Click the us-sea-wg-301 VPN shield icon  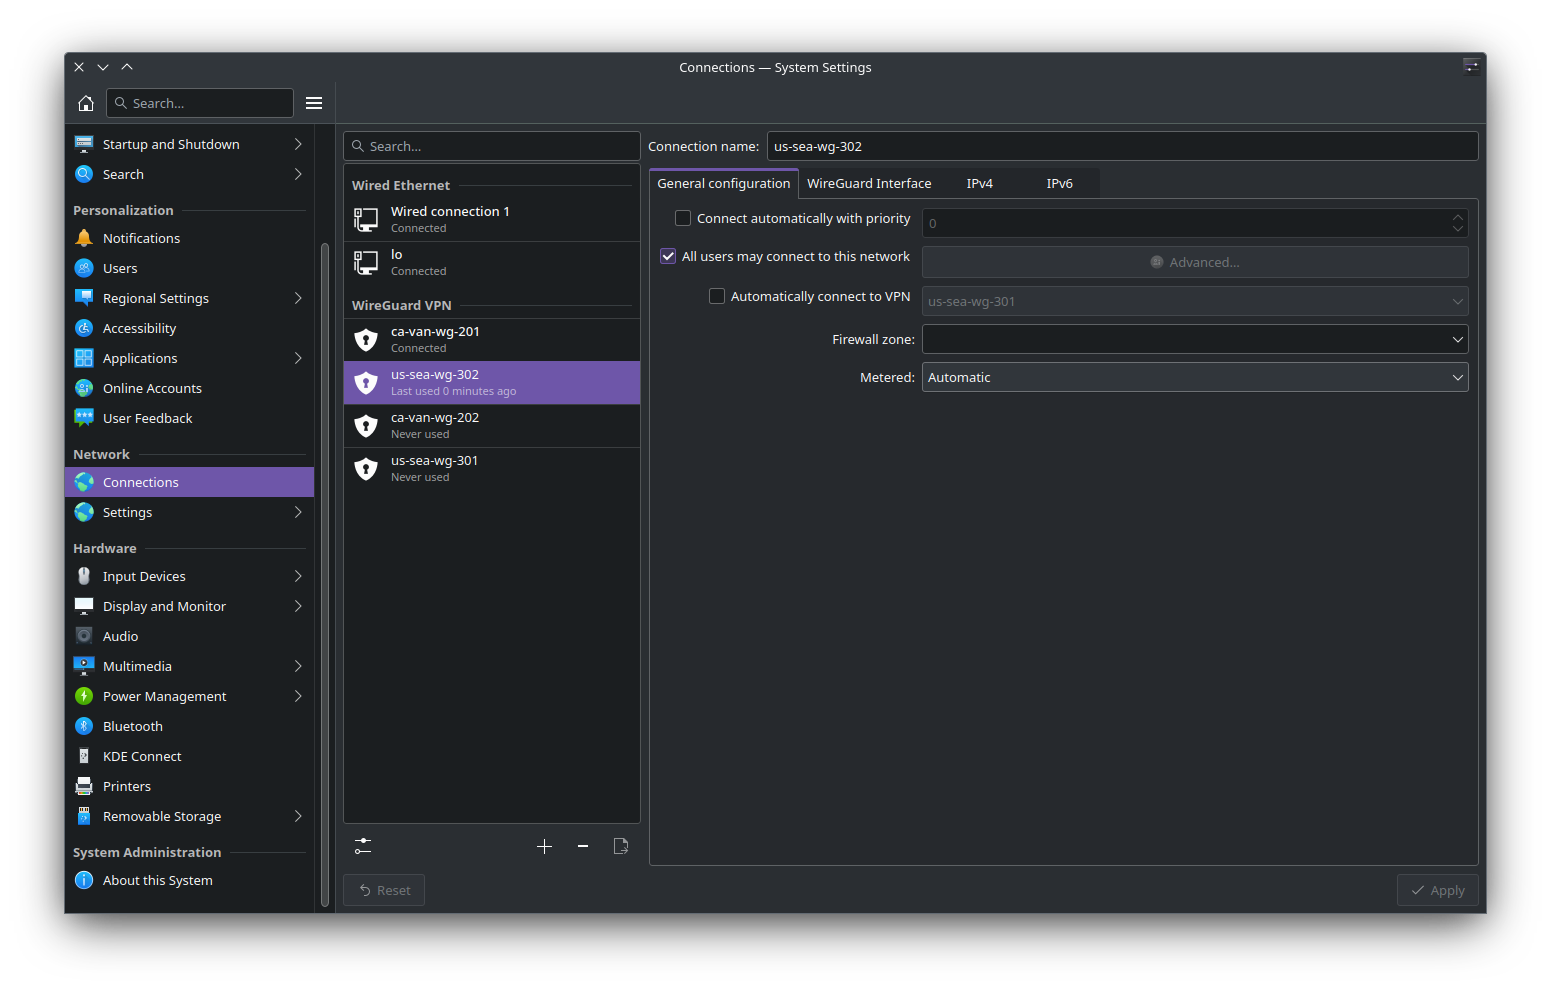pyautogui.click(x=366, y=469)
